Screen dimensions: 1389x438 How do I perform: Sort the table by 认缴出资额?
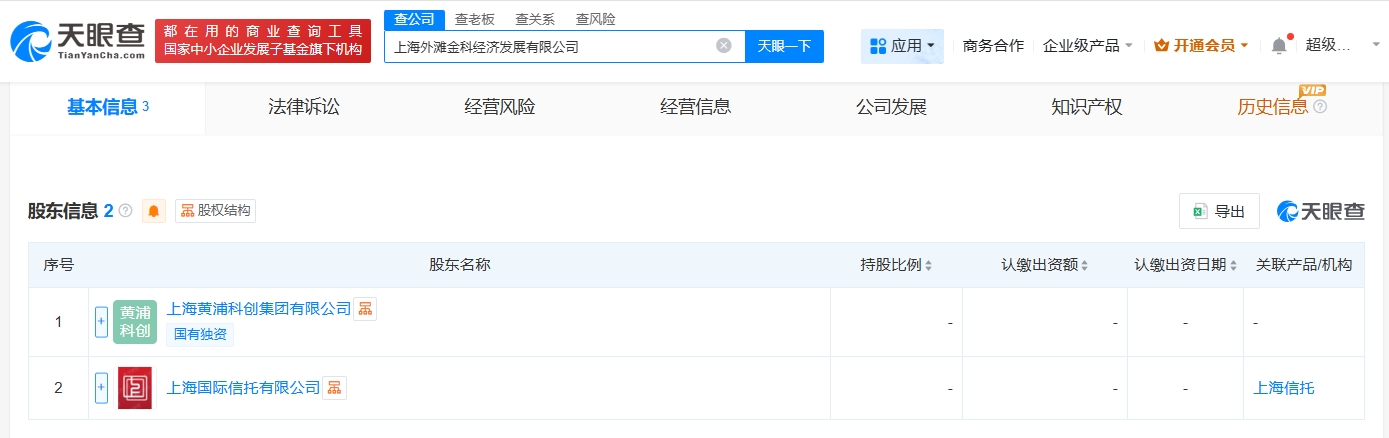[1045, 265]
